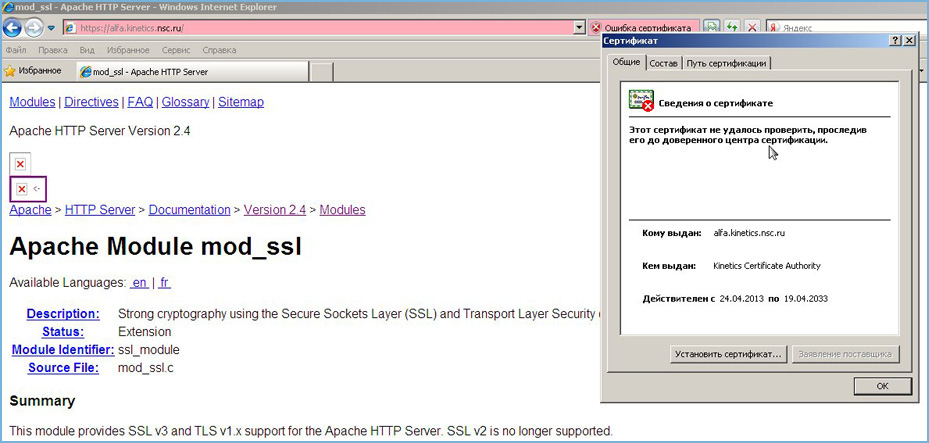Open the Справка menu

click(x=219, y=50)
